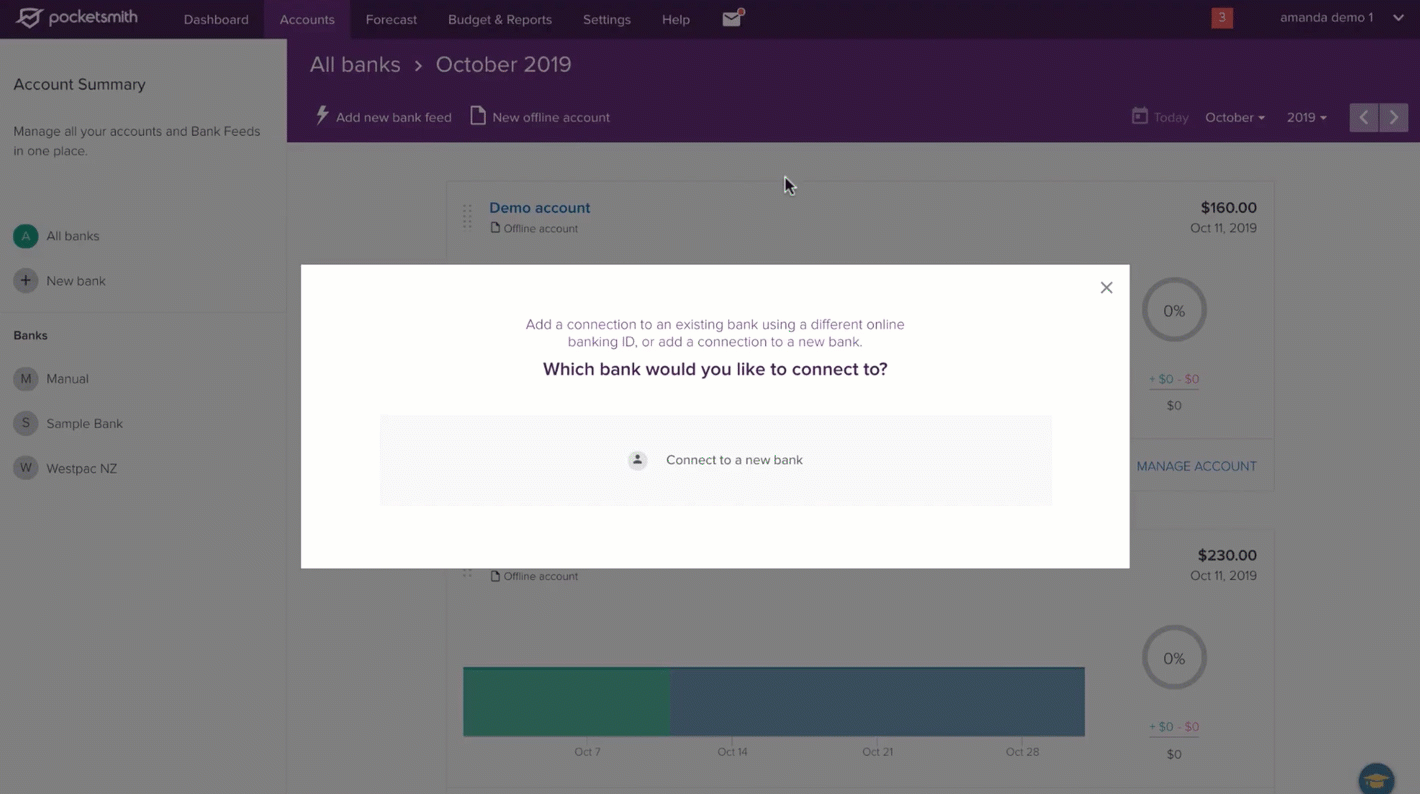Select Westpac NZ in the Banks list
The width and height of the screenshot is (1420, 794).
click(81, 468)
